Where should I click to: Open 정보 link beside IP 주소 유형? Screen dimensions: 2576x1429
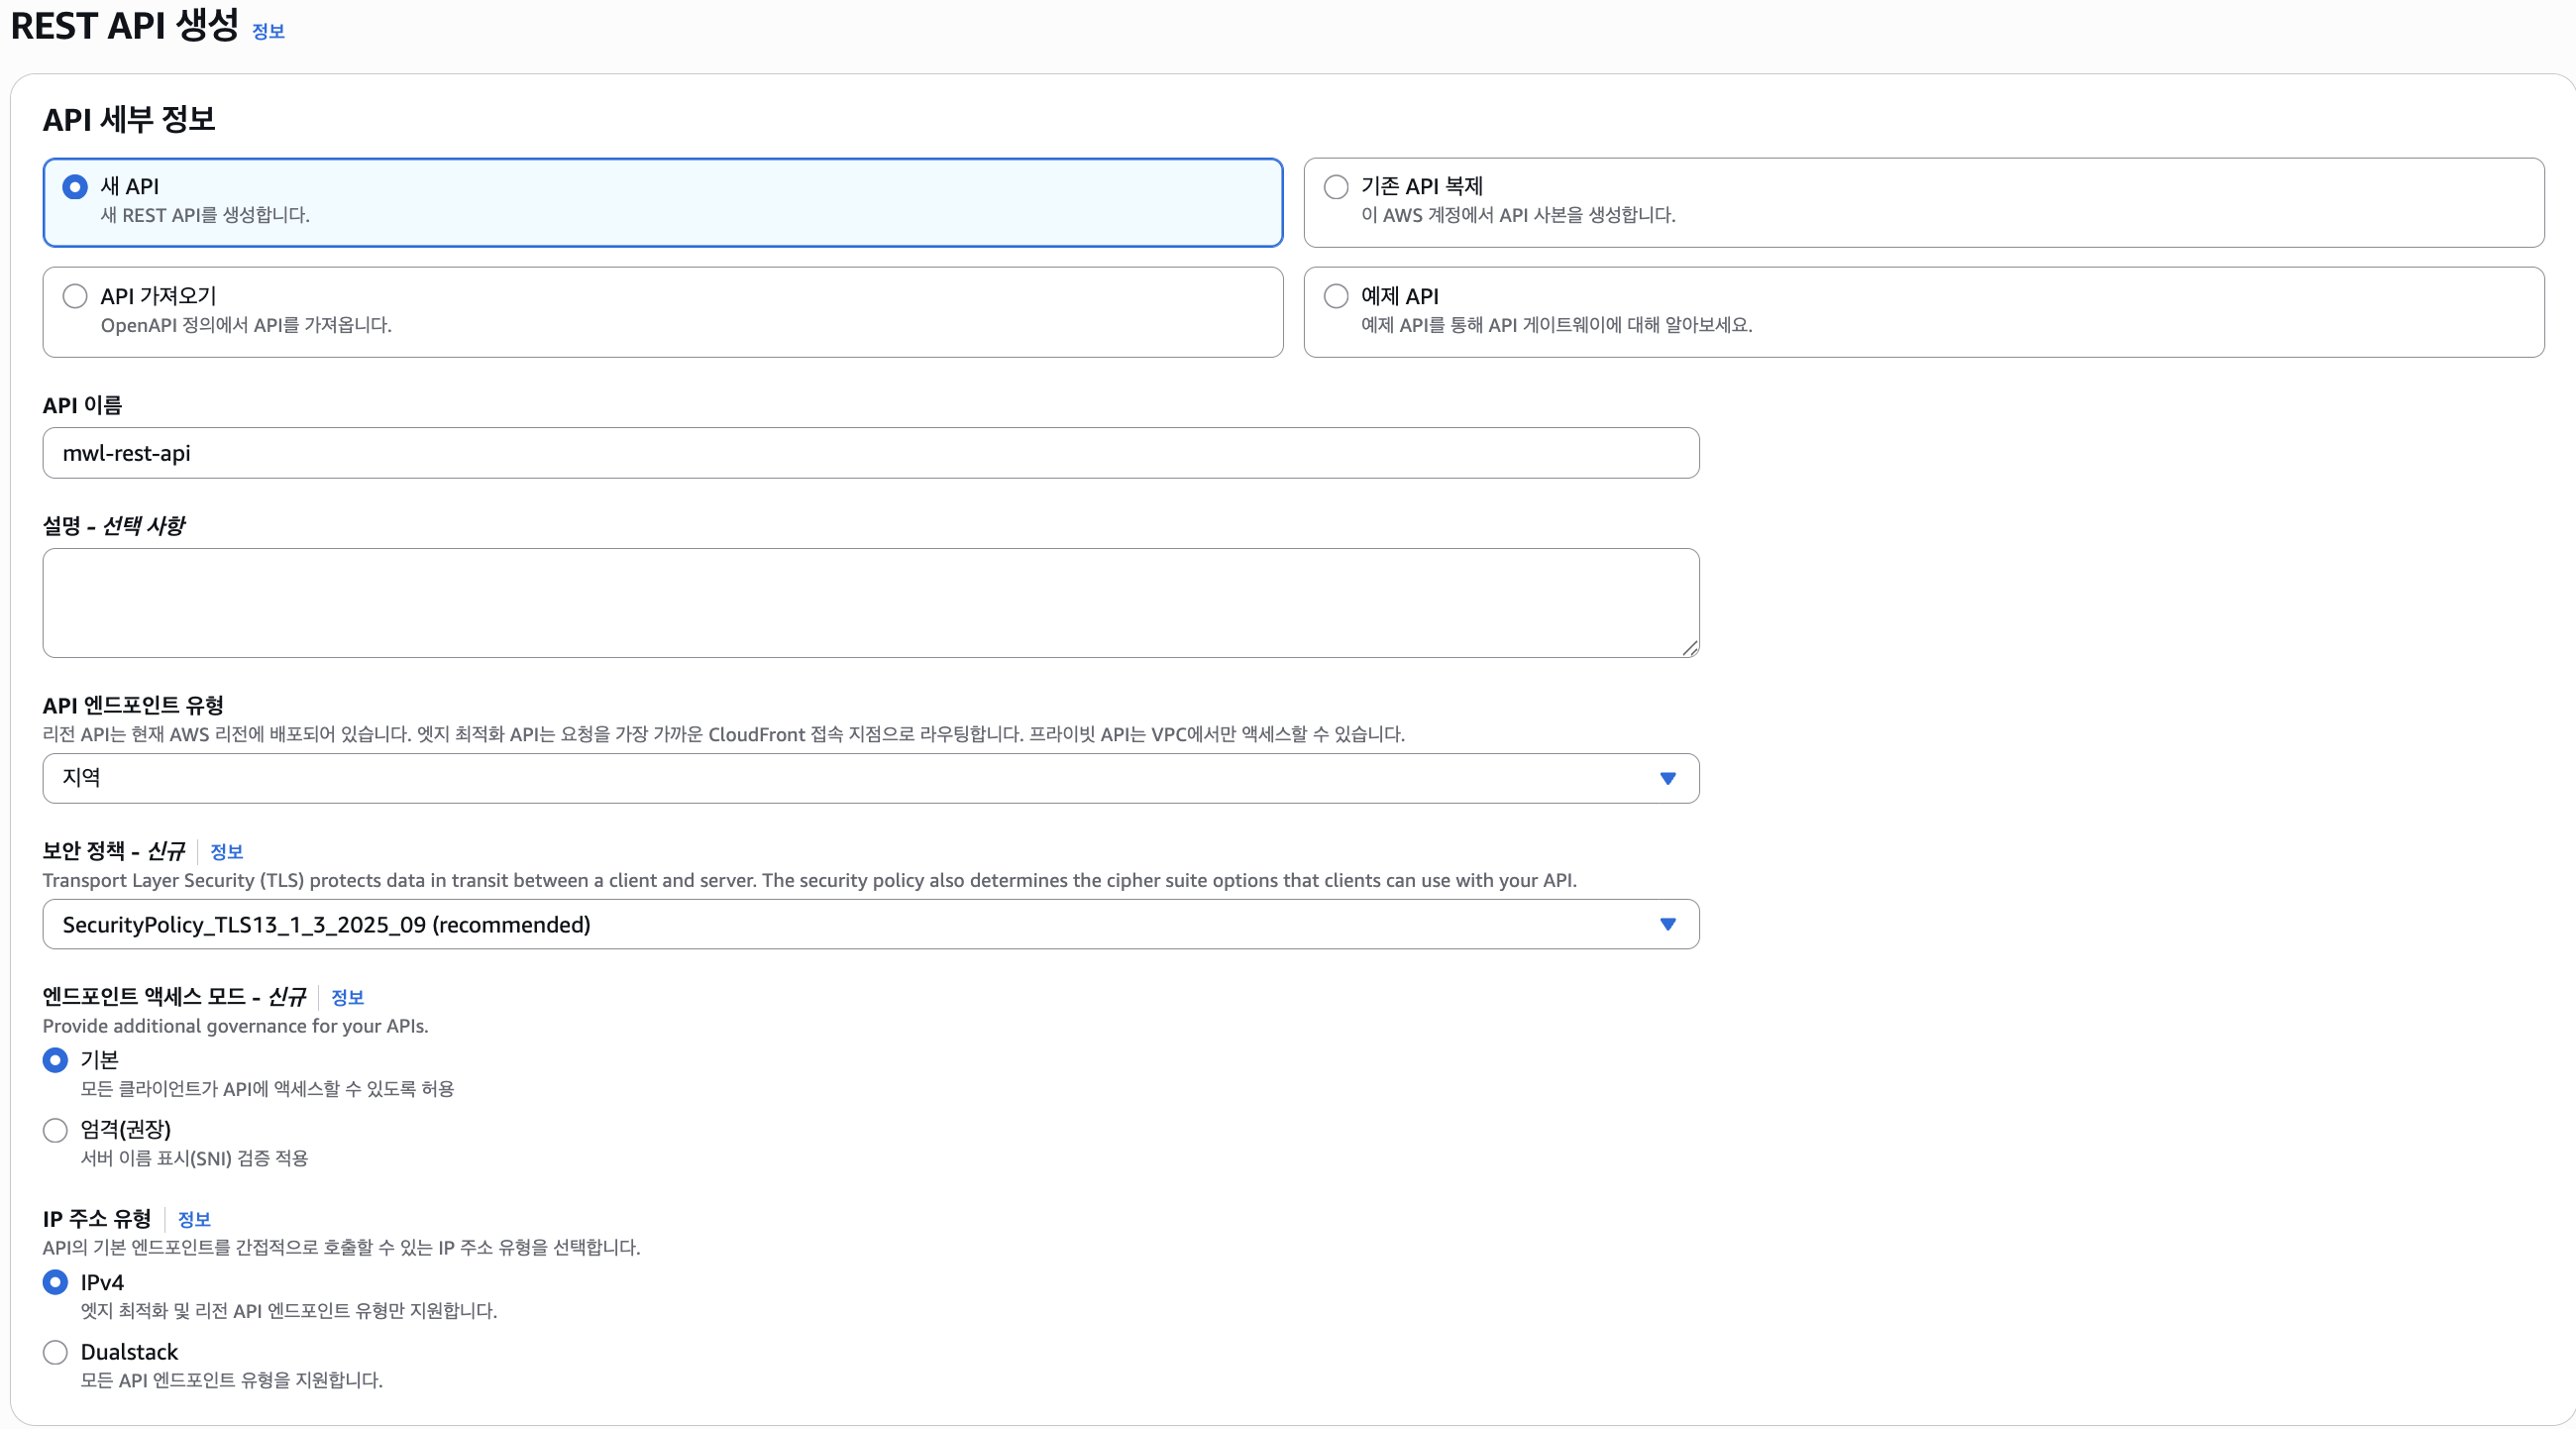point(194,1219)
